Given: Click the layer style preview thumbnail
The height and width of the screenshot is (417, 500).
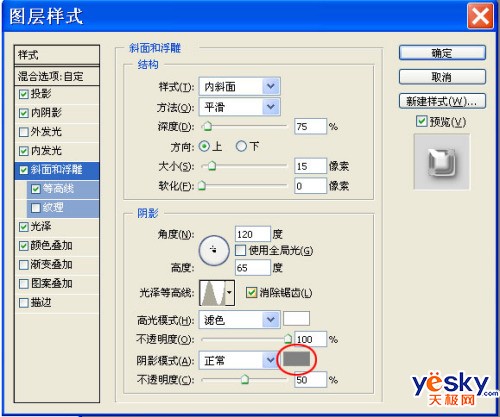Looking at the screenshot, I should pos(442,162).
